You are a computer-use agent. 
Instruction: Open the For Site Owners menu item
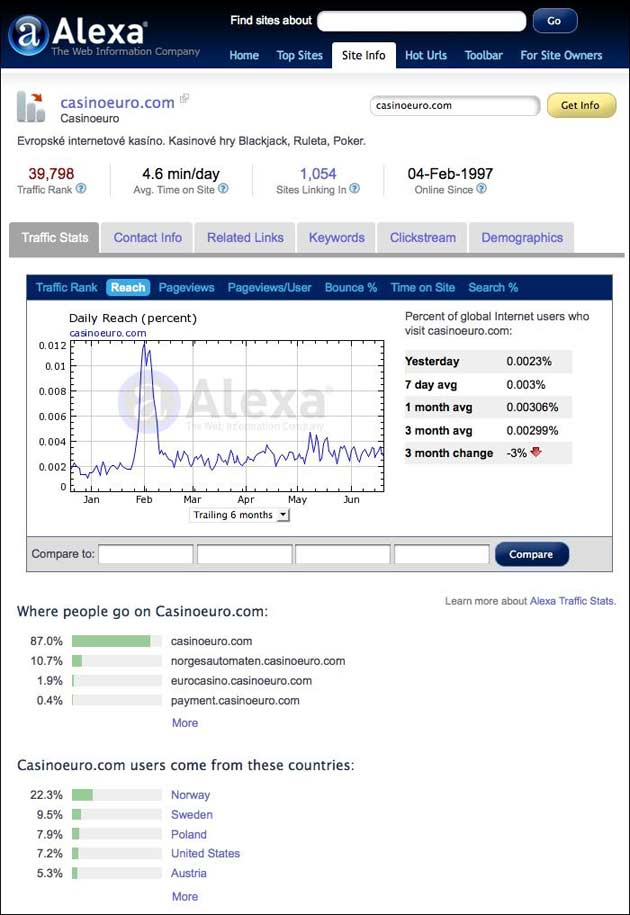[561, 55]
